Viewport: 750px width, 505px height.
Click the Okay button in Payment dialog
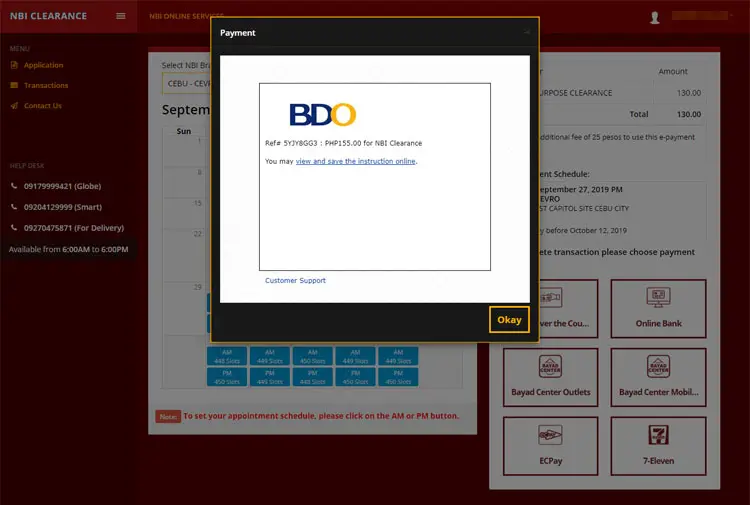(509, 319)
